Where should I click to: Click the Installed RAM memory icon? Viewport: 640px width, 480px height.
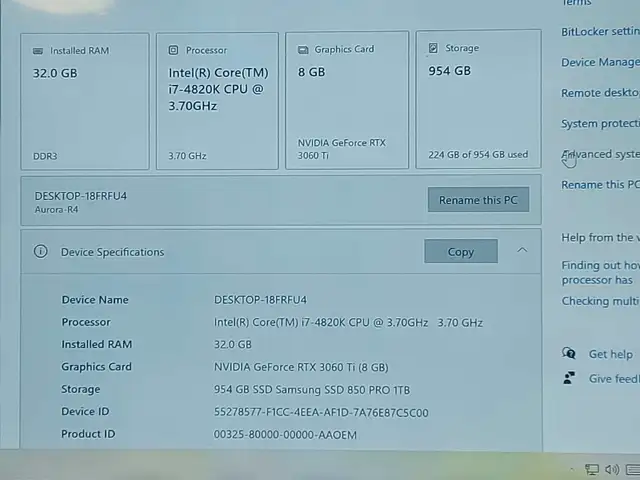tap(38, 51)
